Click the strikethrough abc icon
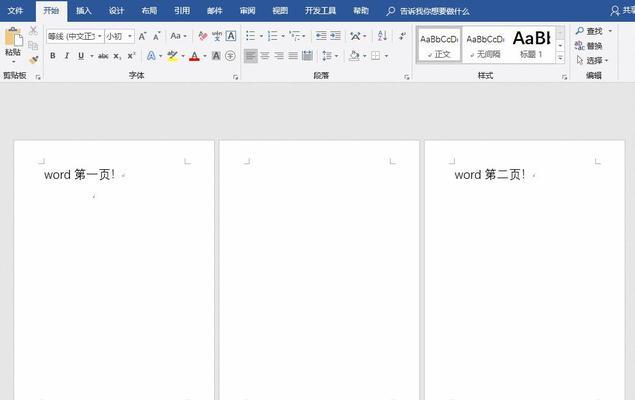 tap(103, 56)
